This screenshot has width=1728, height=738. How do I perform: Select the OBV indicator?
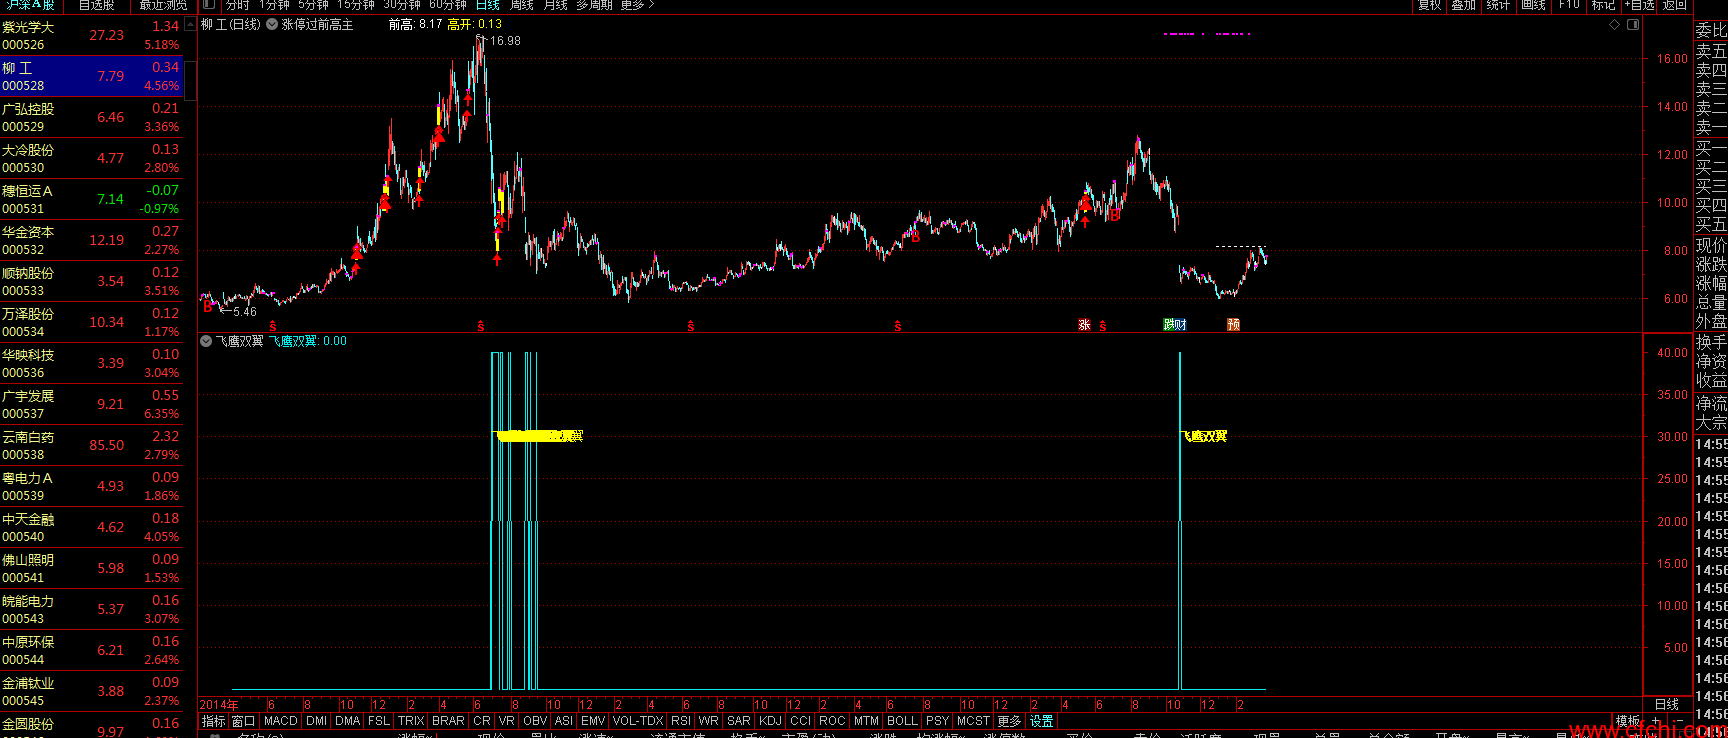[535, 721]
